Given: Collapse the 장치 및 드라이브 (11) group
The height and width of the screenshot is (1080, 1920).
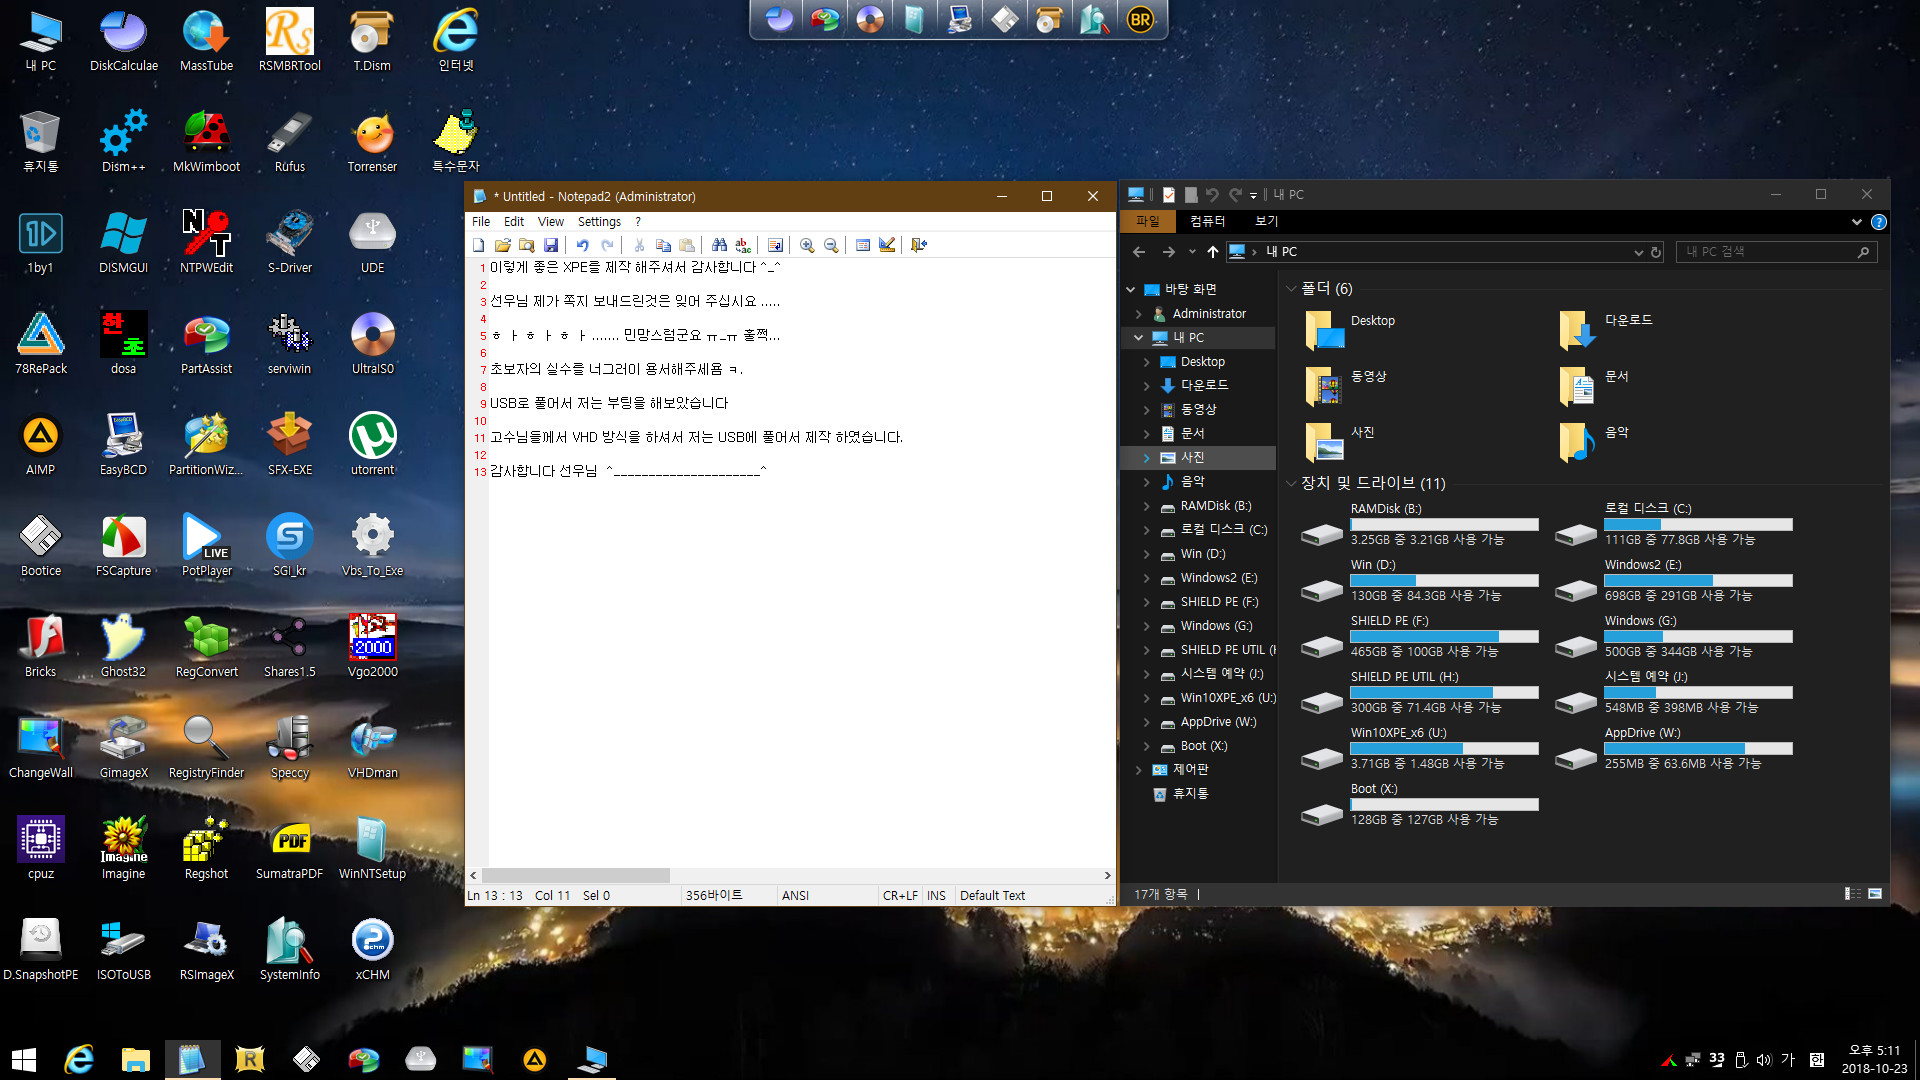Looking at the screenshot, I should point(1291,483).
